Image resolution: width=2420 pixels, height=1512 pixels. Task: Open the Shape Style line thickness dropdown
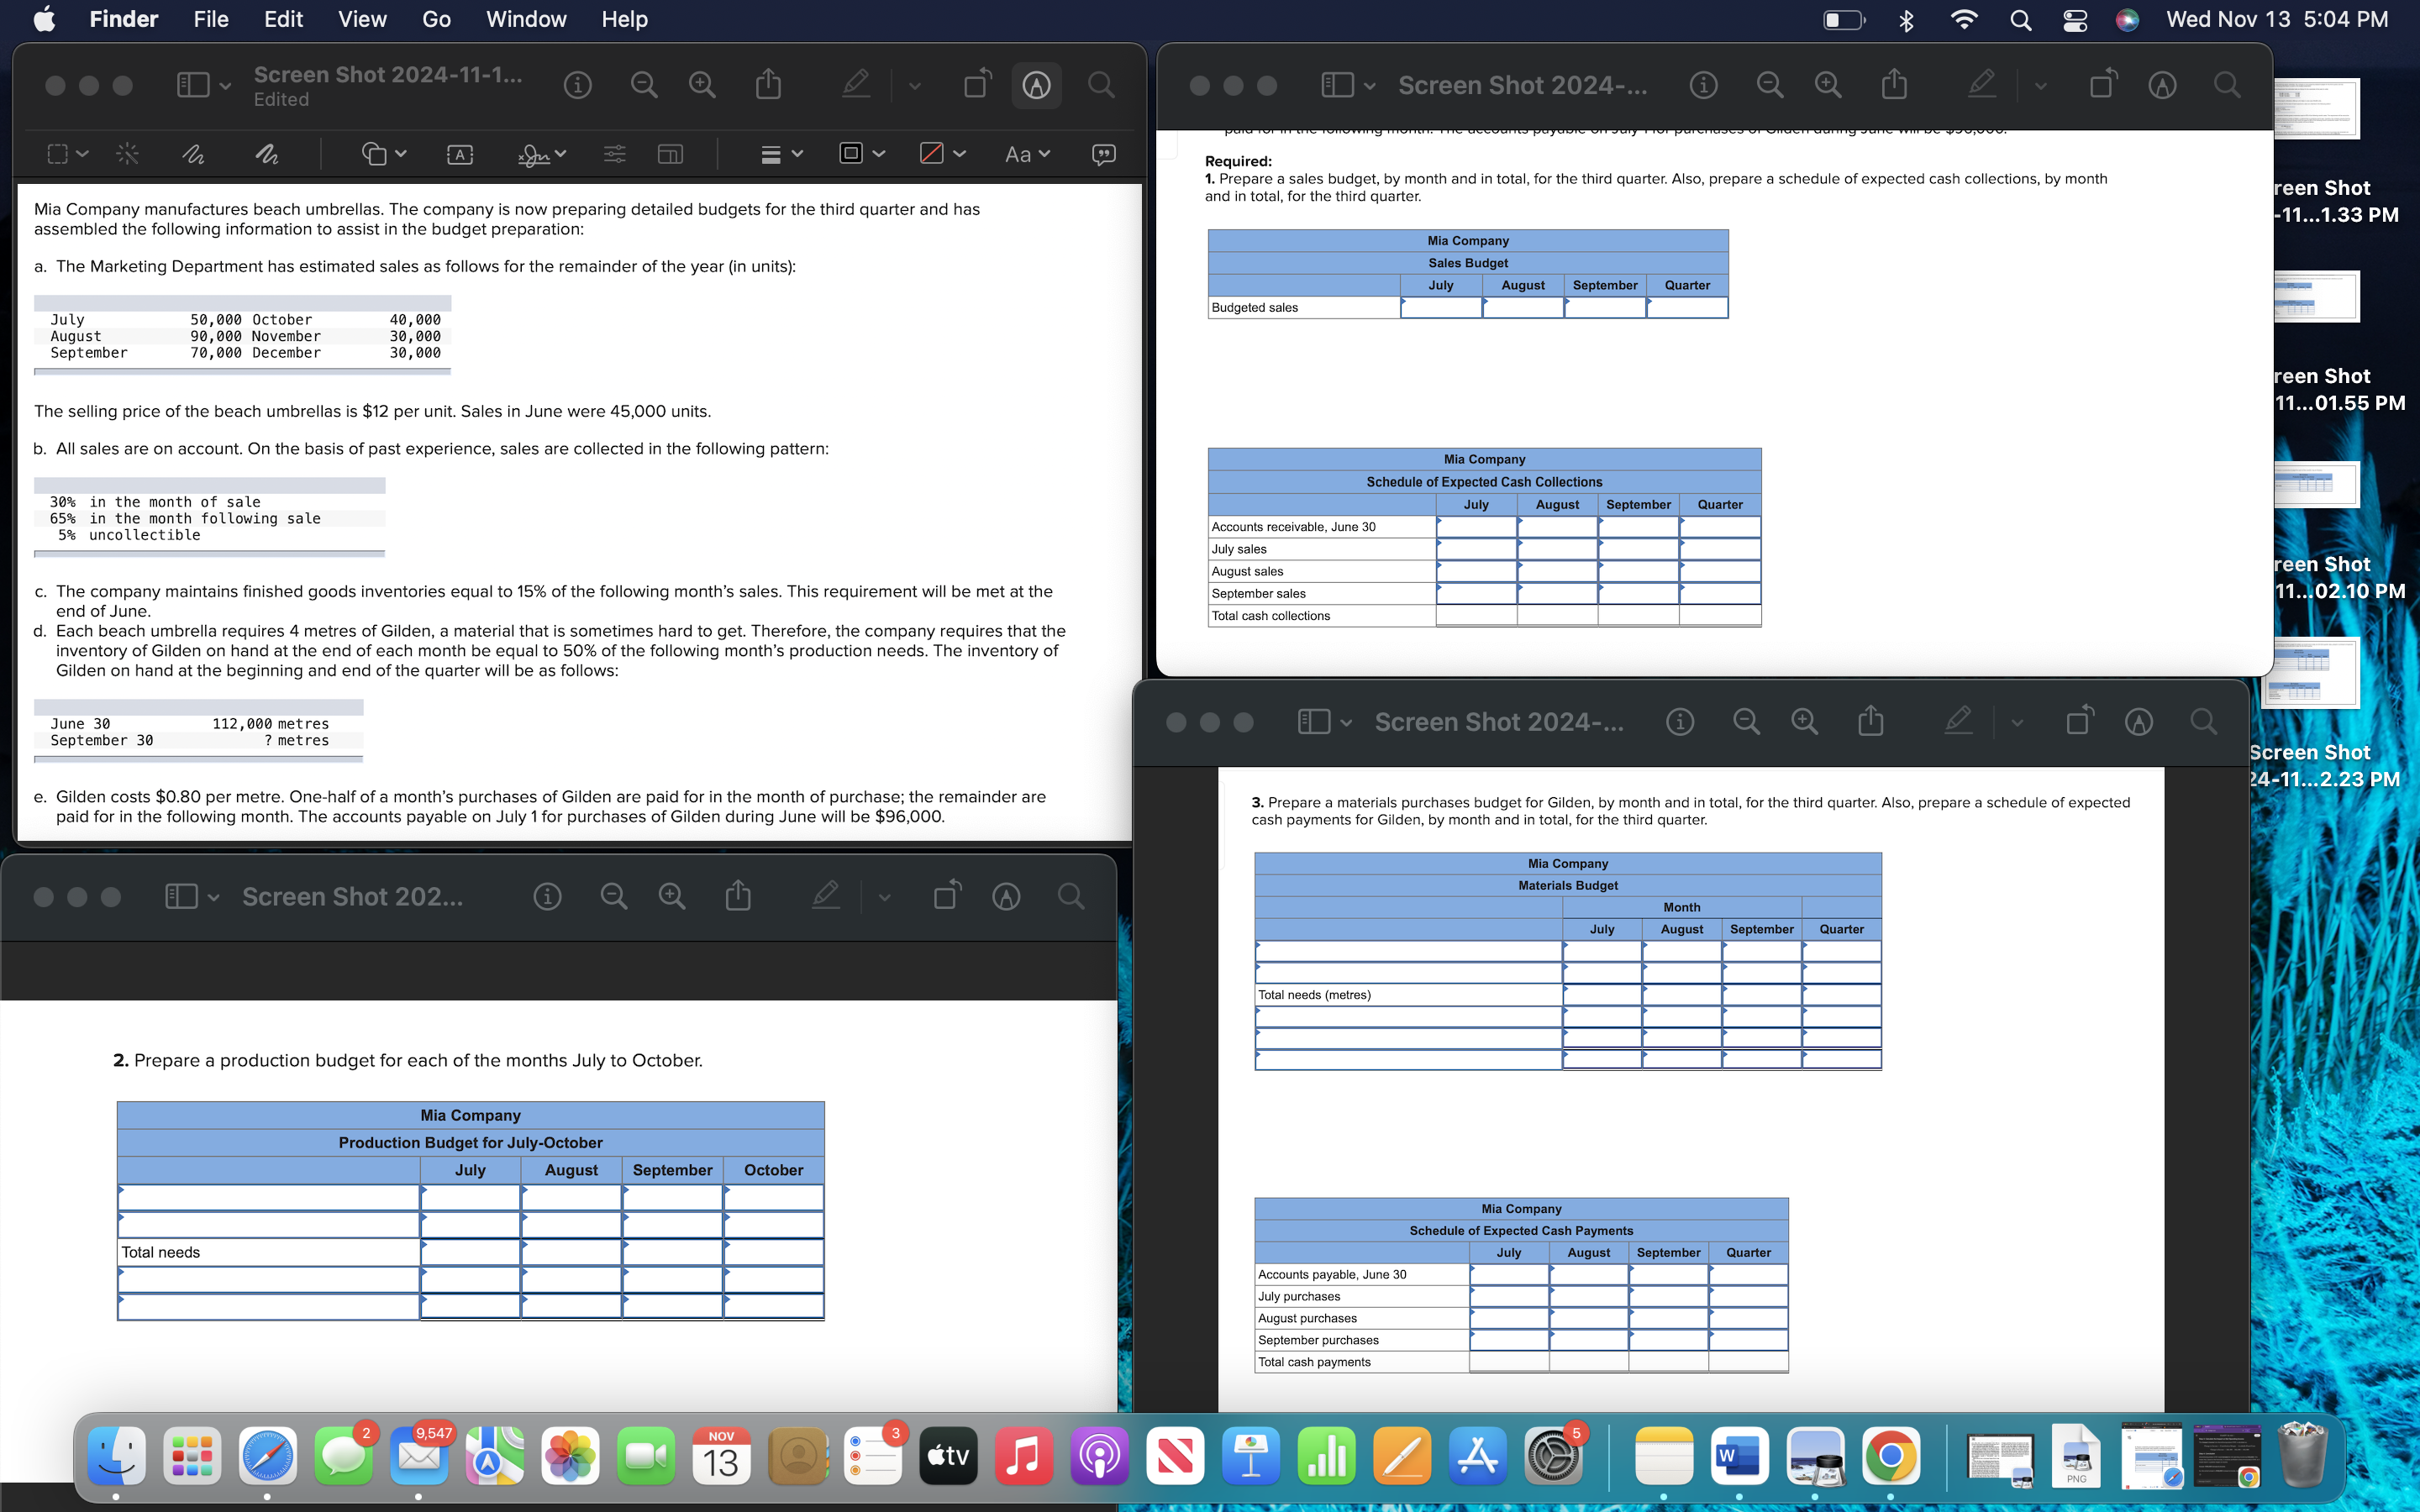[781, 154]
